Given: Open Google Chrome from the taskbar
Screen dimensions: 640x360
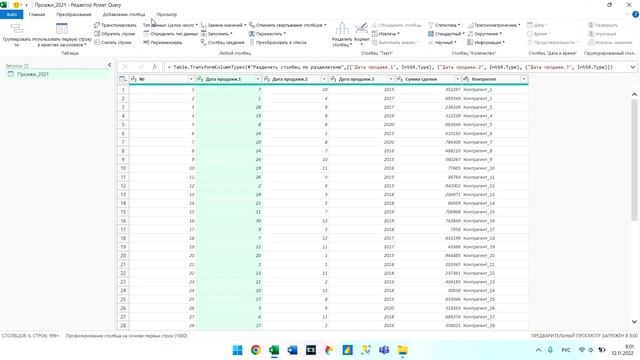Looking at the screenshot, I should [256, 350].
